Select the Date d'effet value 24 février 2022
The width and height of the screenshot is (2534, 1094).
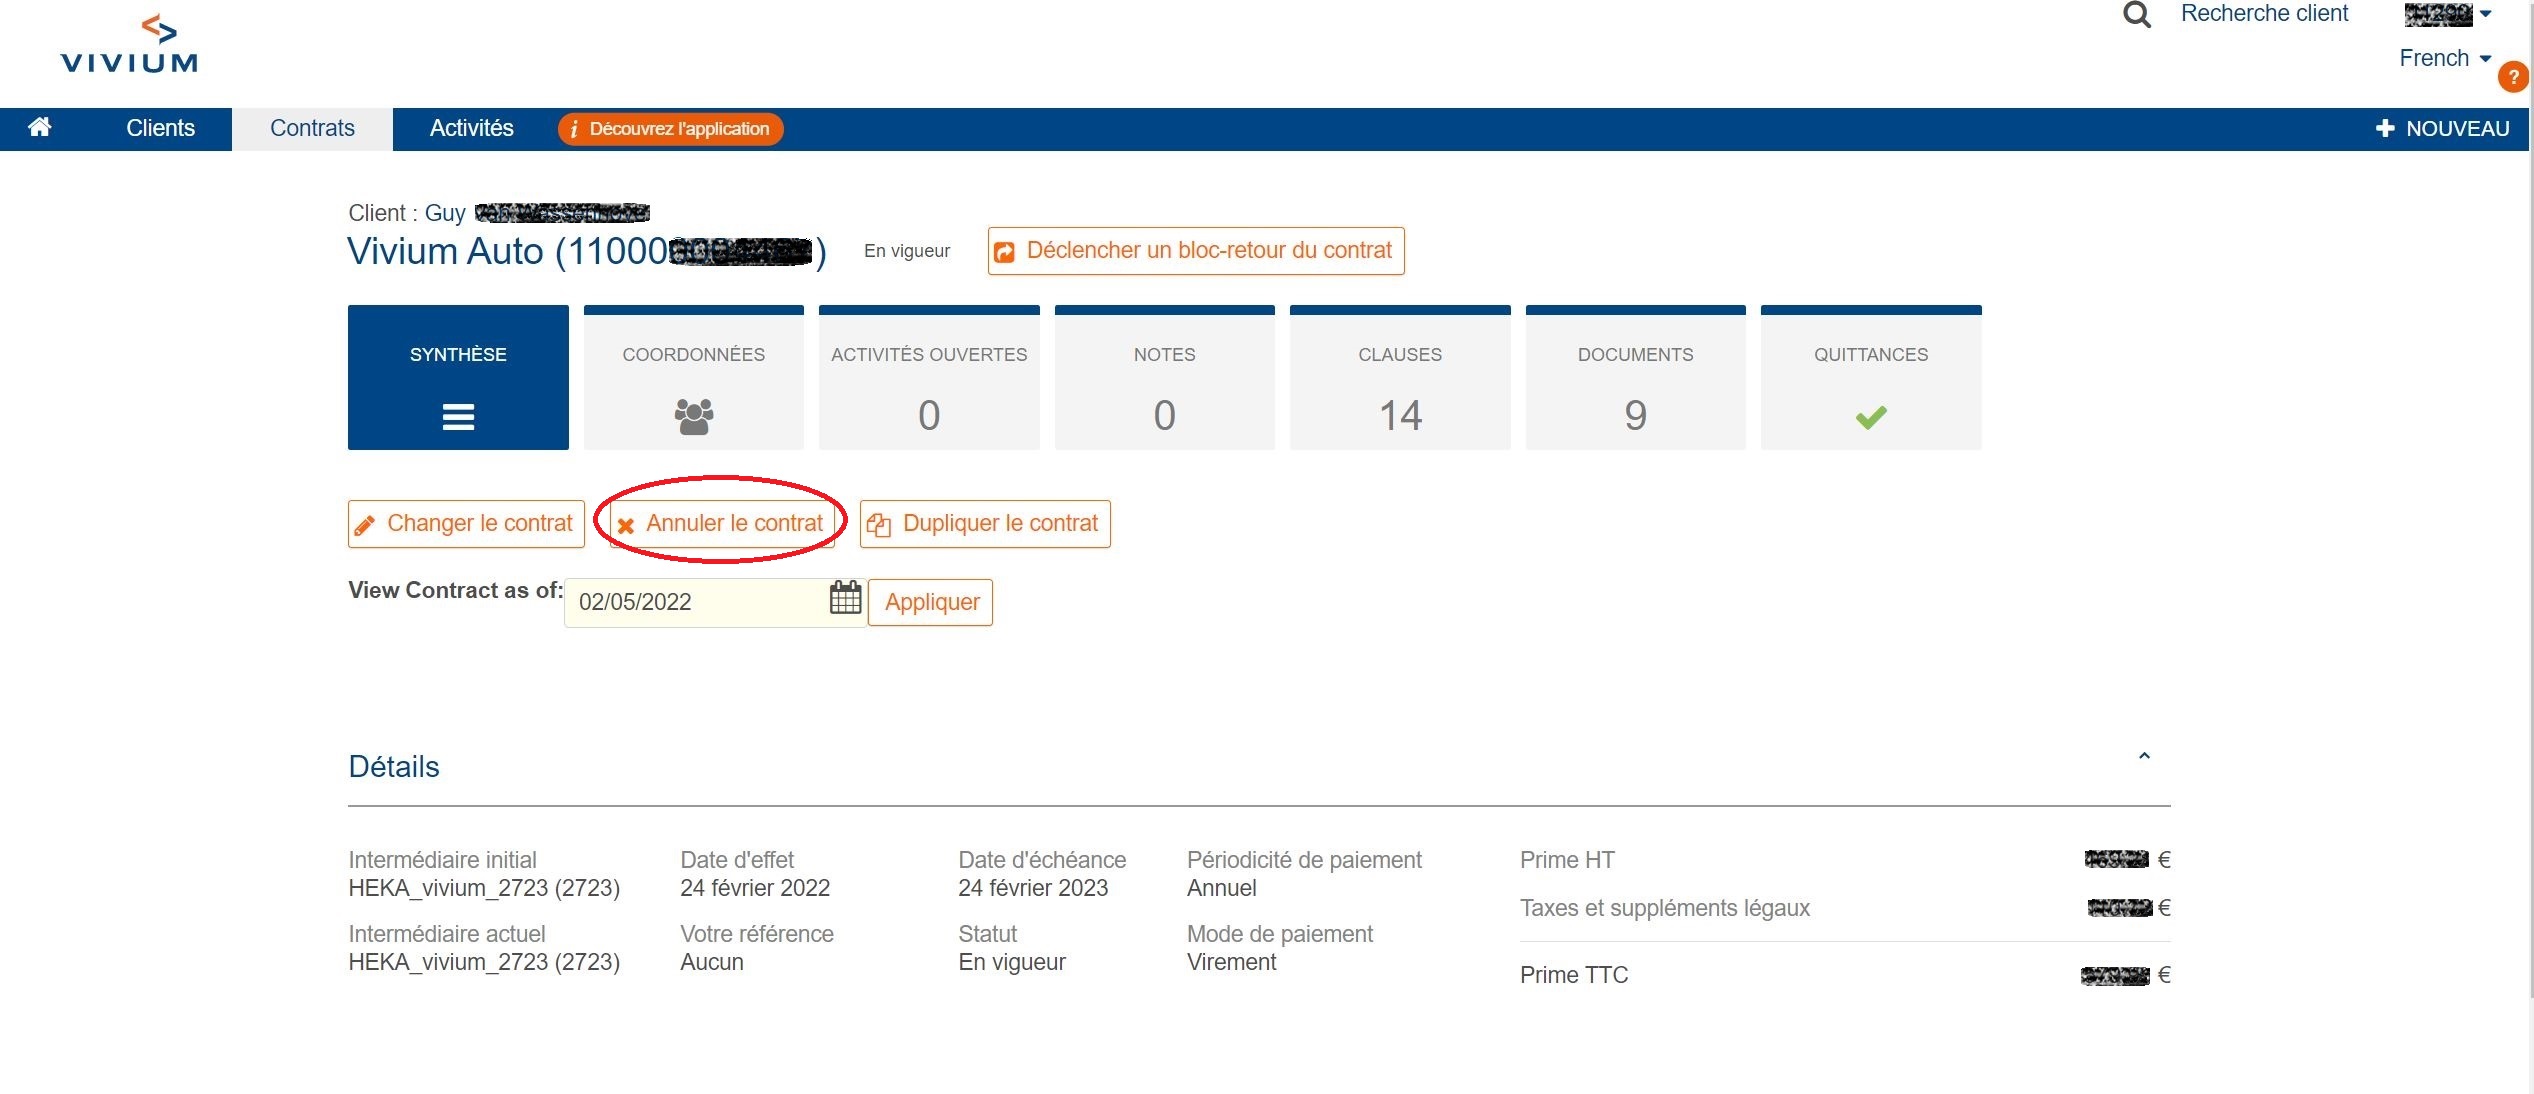pyautogui.click(x=755, y=888)
